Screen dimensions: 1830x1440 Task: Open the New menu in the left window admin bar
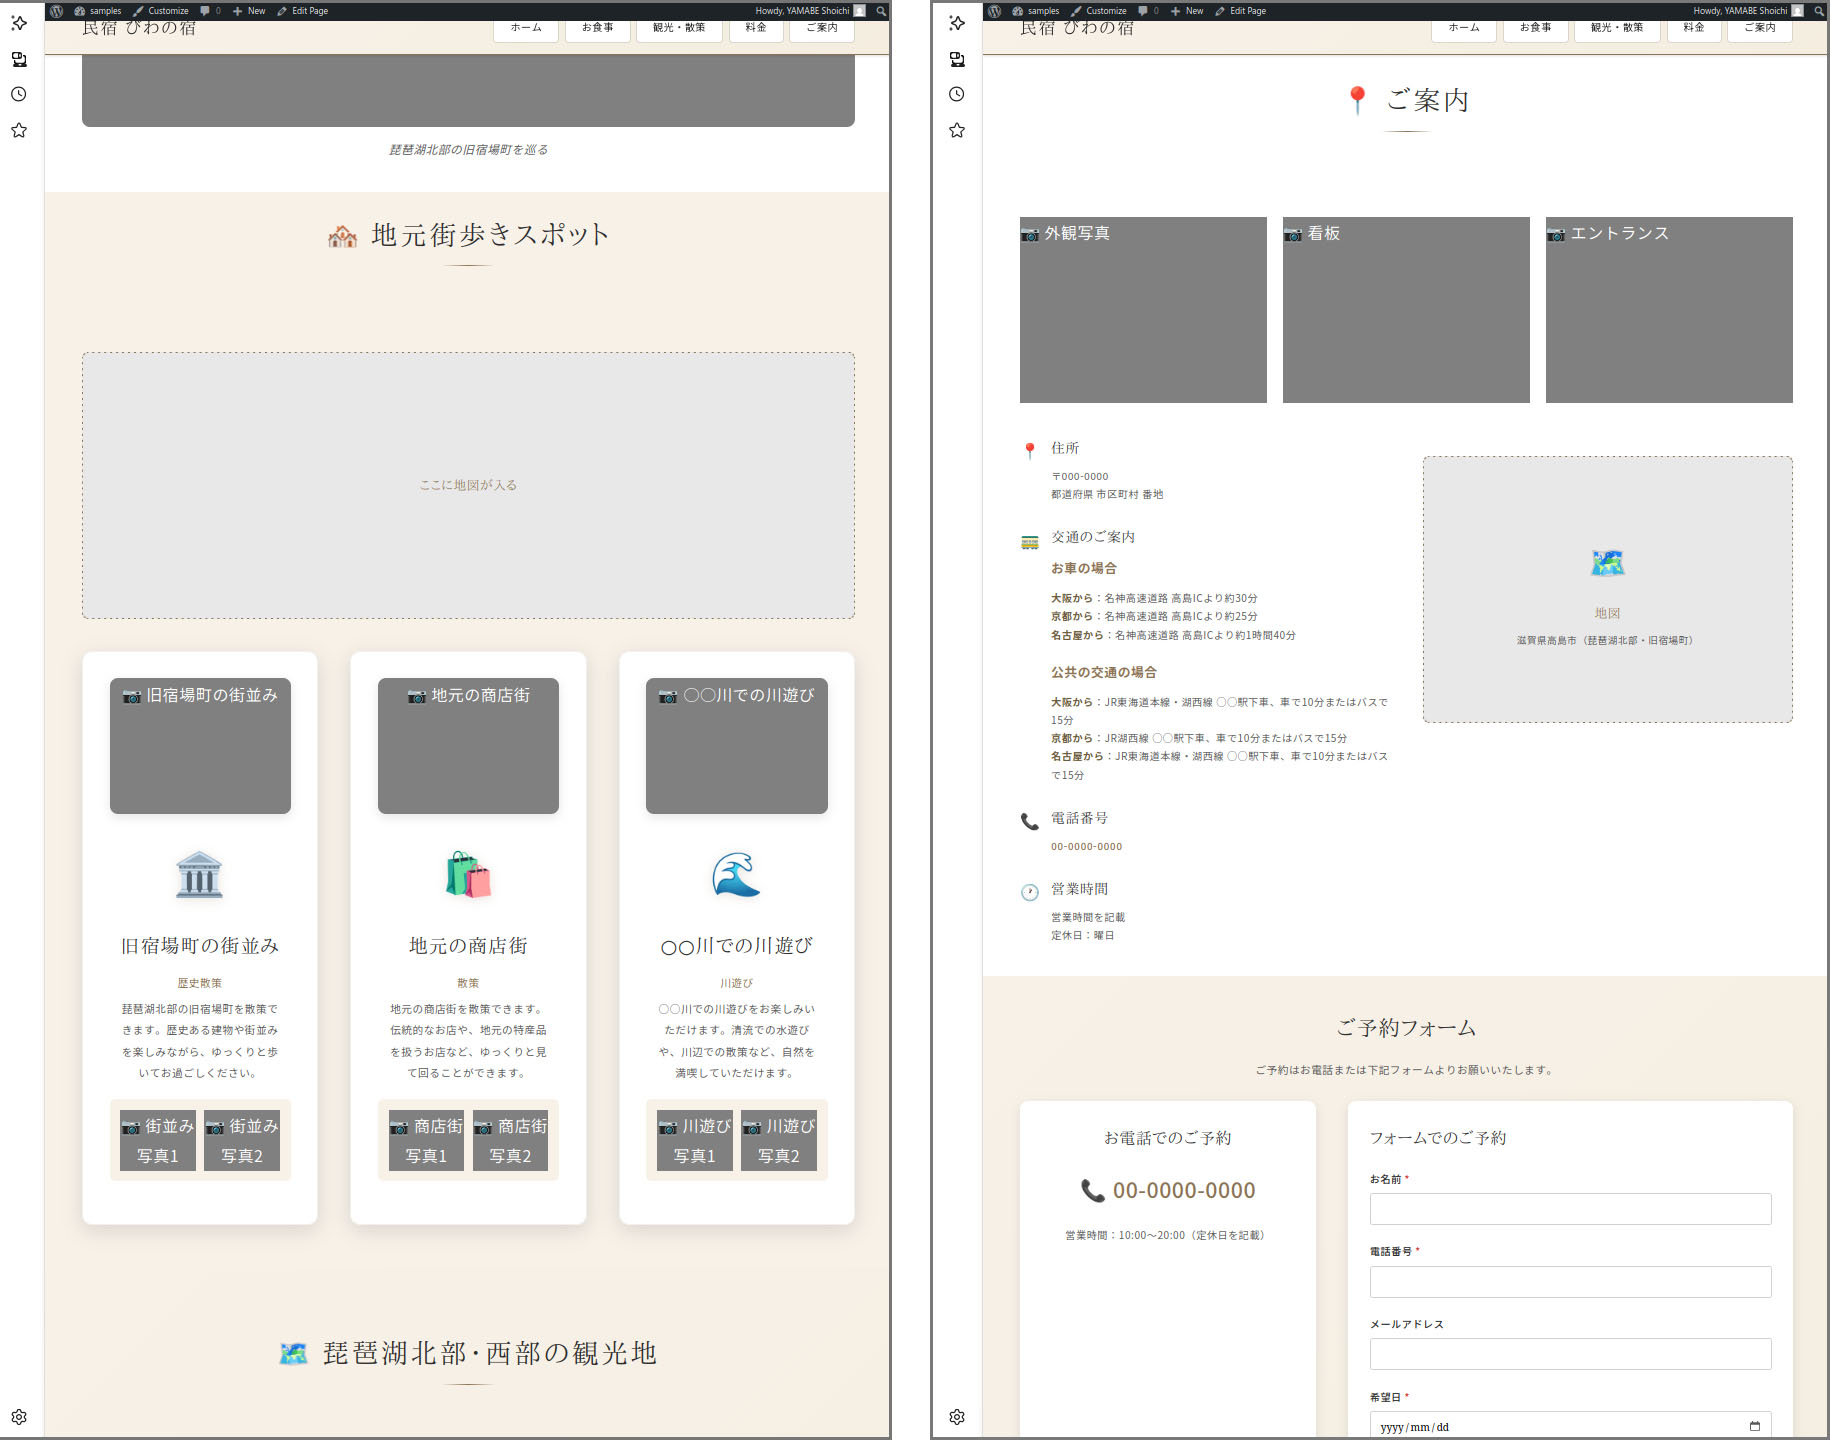click(x=249, y=11)
